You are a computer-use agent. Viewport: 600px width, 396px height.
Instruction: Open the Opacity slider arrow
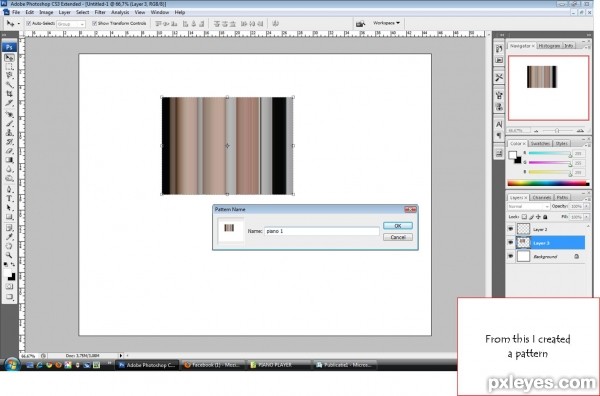(586, 206)
